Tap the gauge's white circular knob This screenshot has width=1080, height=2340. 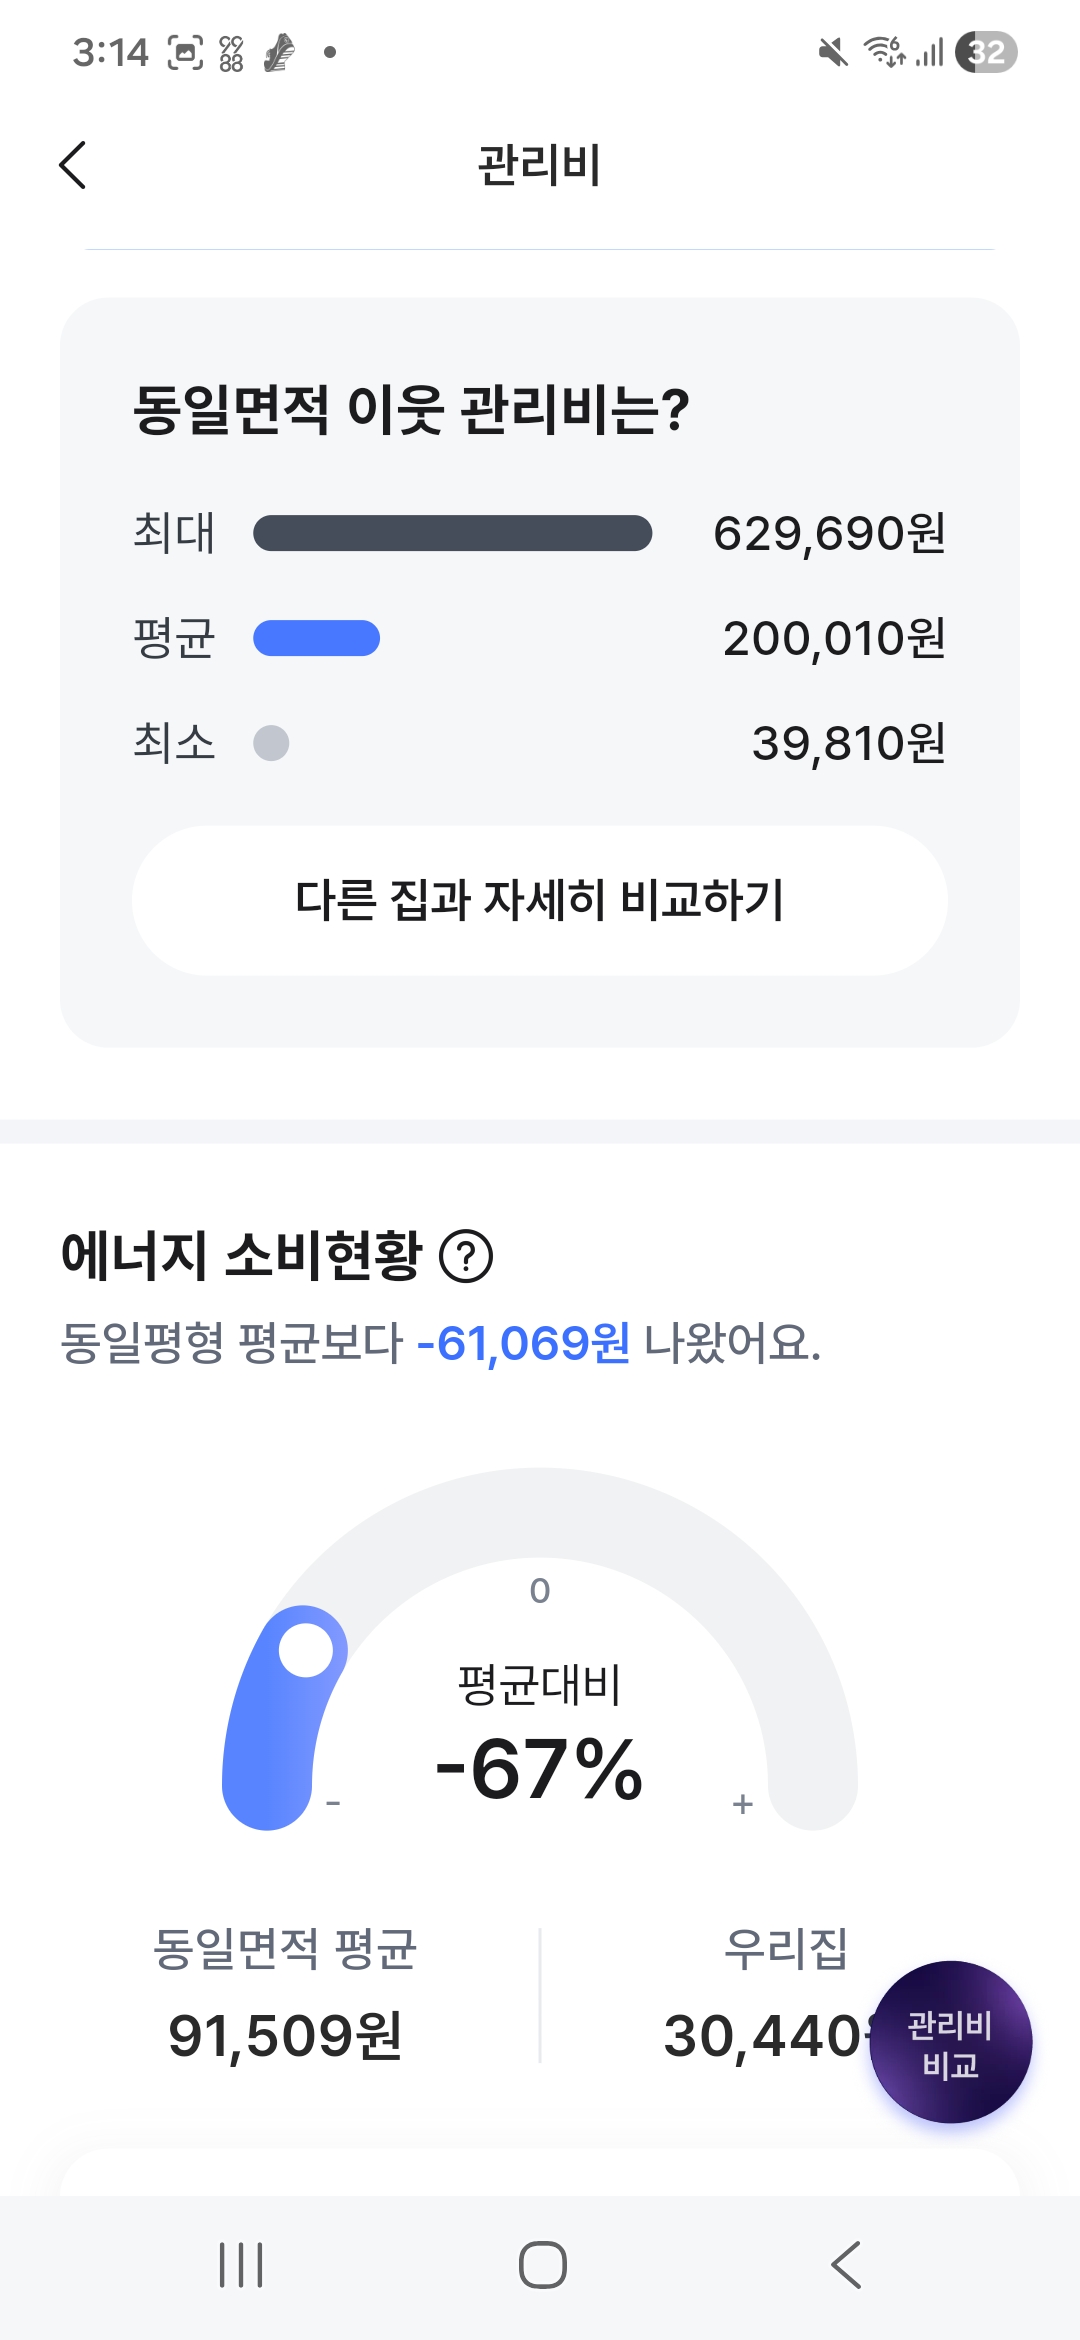305,1649
